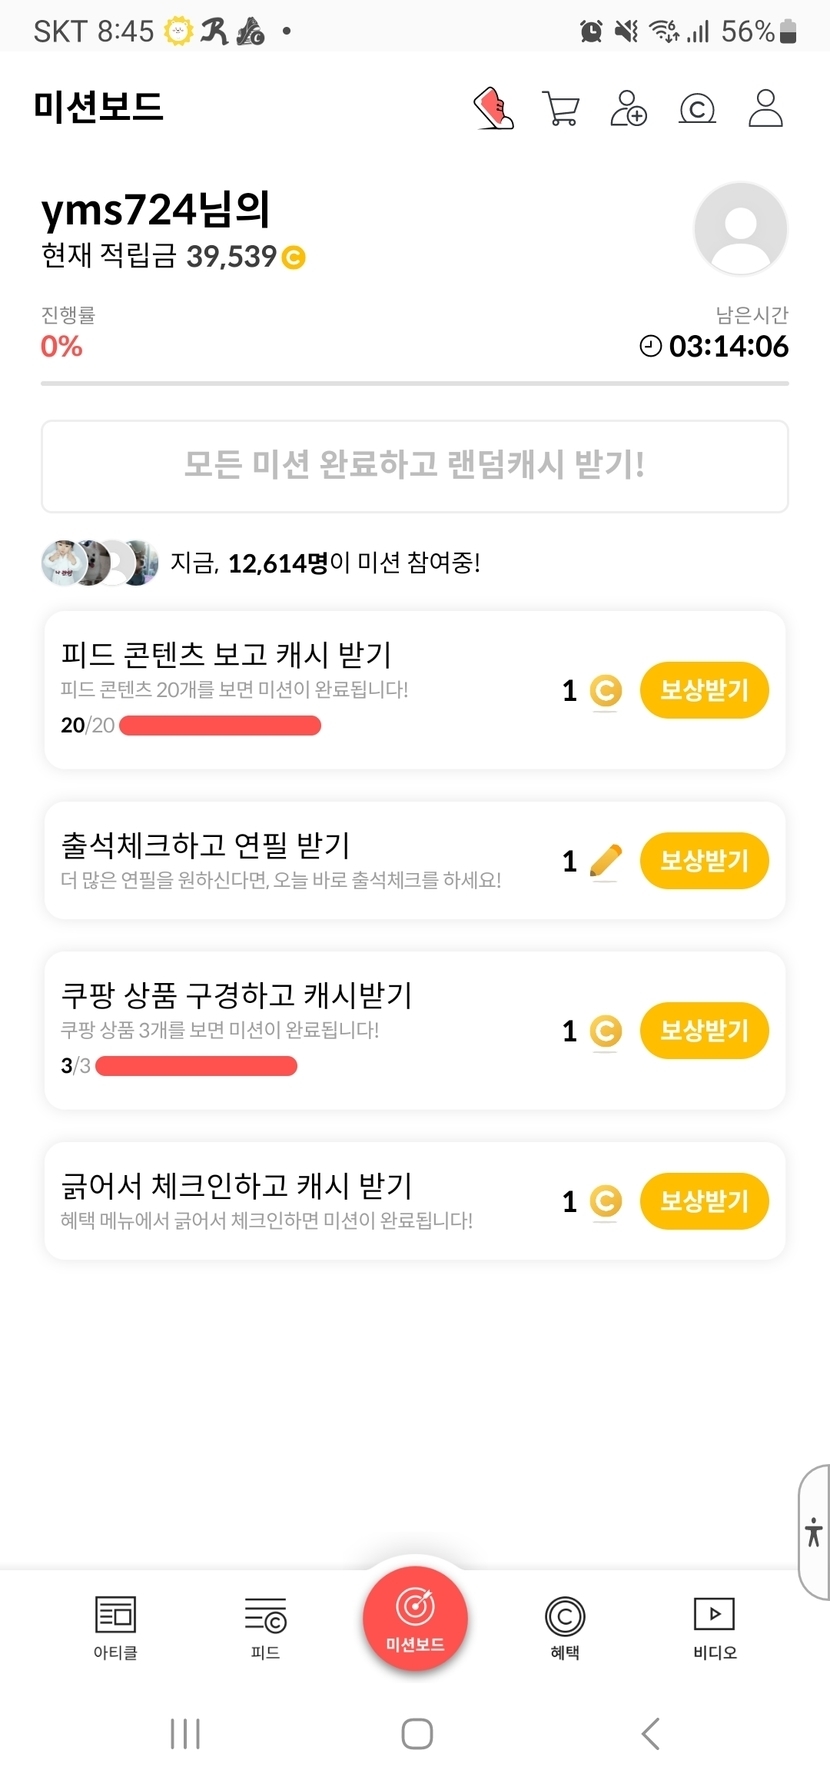
Task: Open the cash coin icon in header
Action: 697,108
